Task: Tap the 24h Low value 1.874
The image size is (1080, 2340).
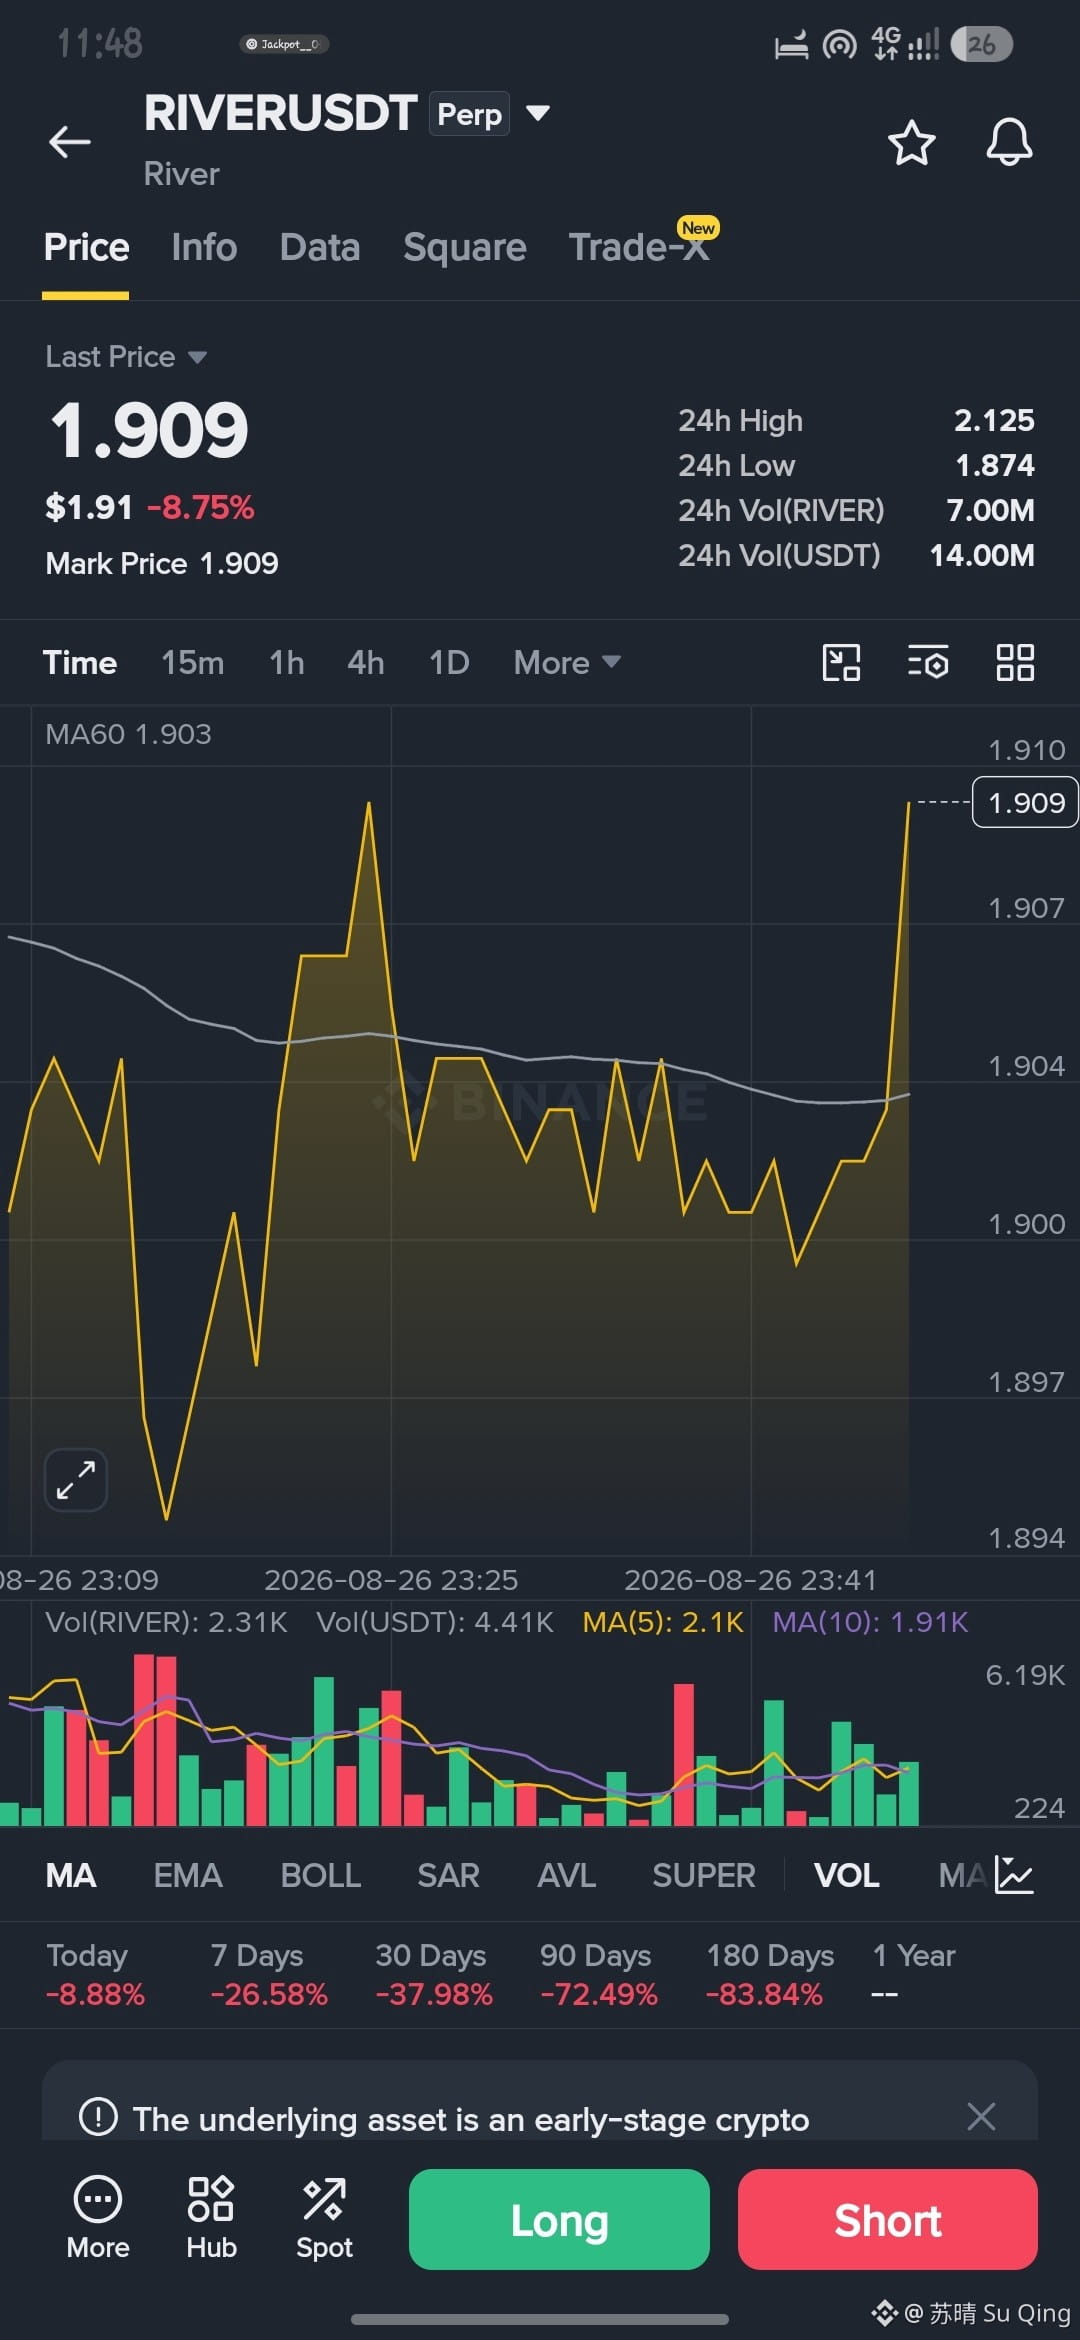Action: 995,465
